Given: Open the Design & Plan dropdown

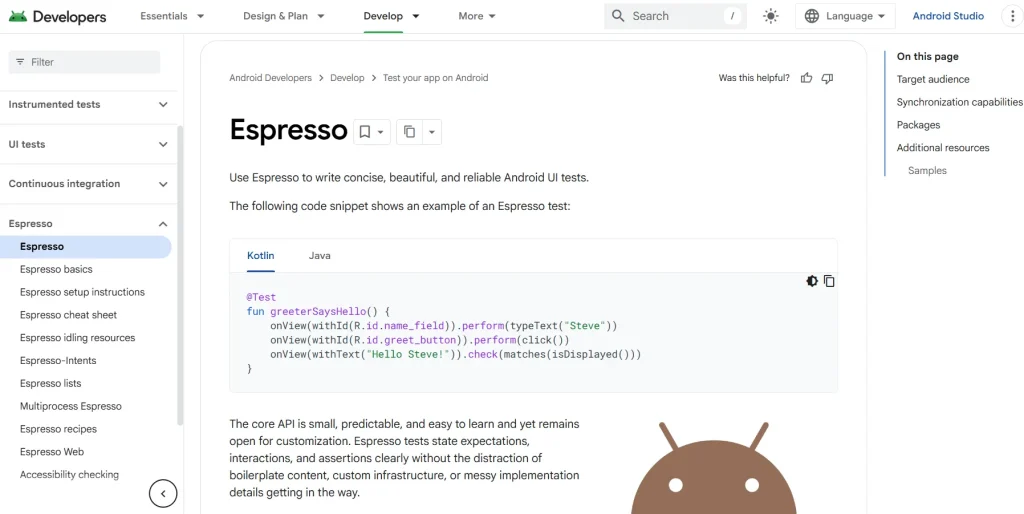Looking at the screenshot, I should point(284,16).
